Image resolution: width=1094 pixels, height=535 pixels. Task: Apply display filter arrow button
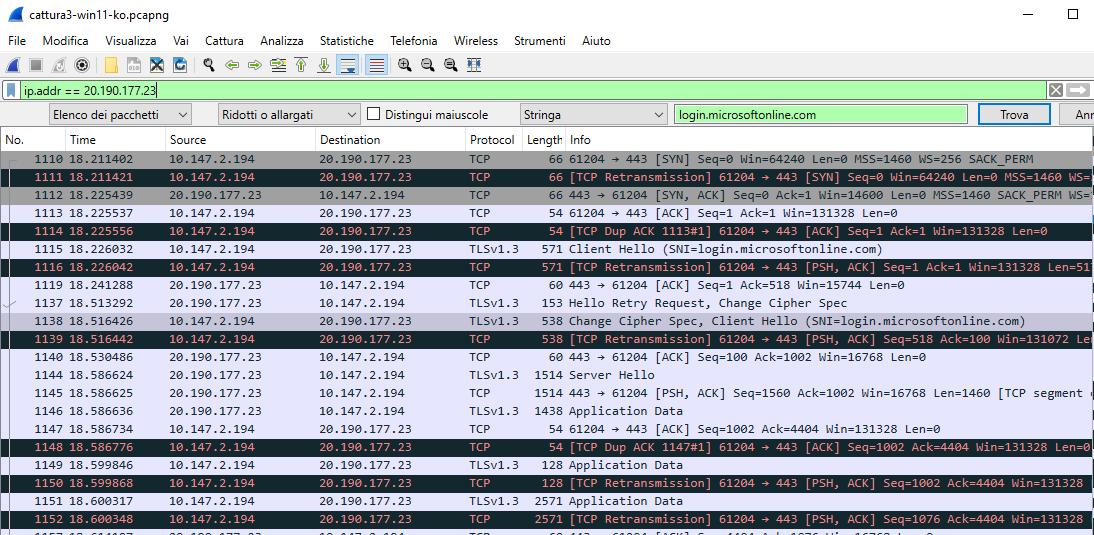(x=1078, y=90)
